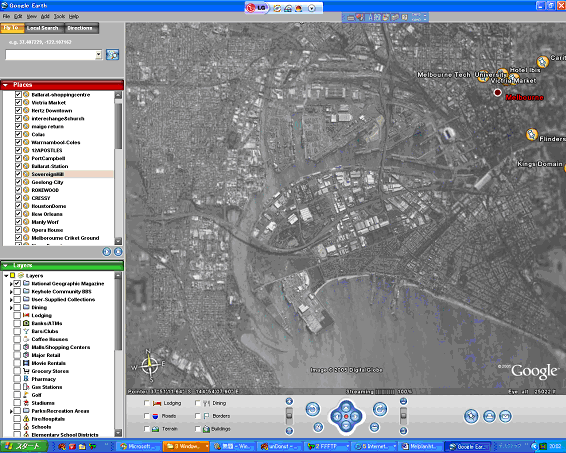Toggle the Borders checkbox in bottom control bar
This screenshot has height=453, width=566.
click(x=197, y=416)
